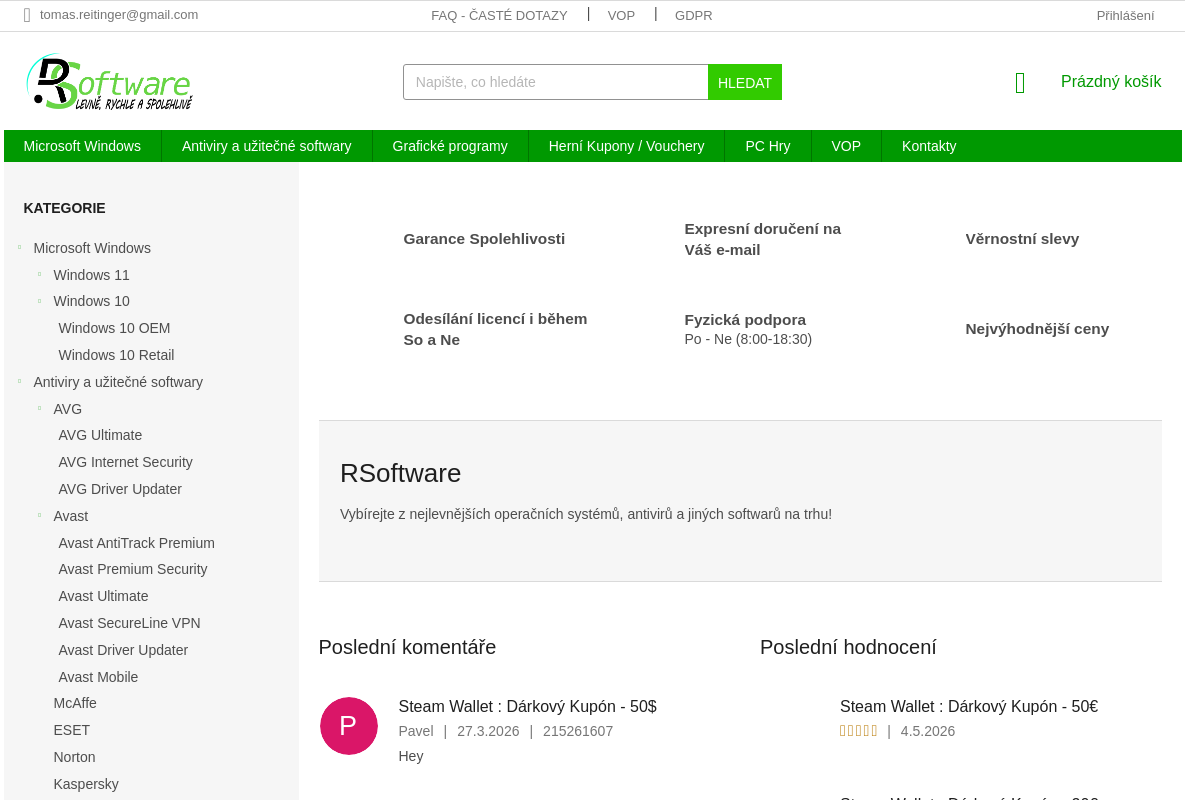
Task: Click star rating for Steam Wallet 50€
Action: point(859,731)
